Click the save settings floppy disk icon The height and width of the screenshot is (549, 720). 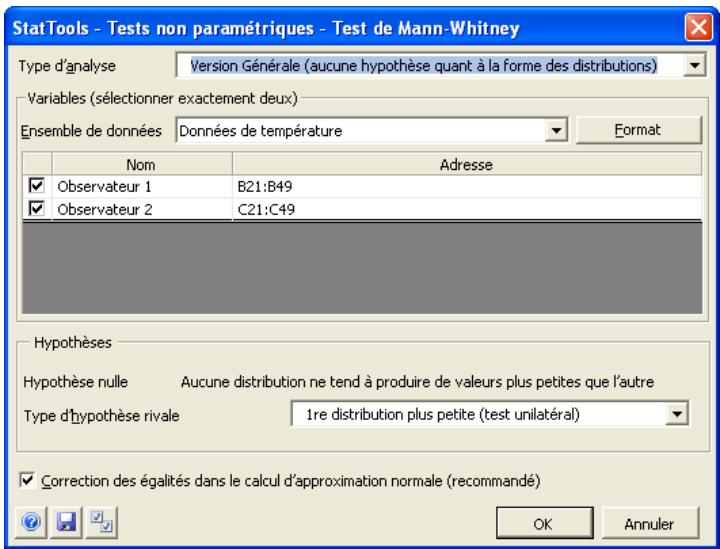click(x=66, y=522)
